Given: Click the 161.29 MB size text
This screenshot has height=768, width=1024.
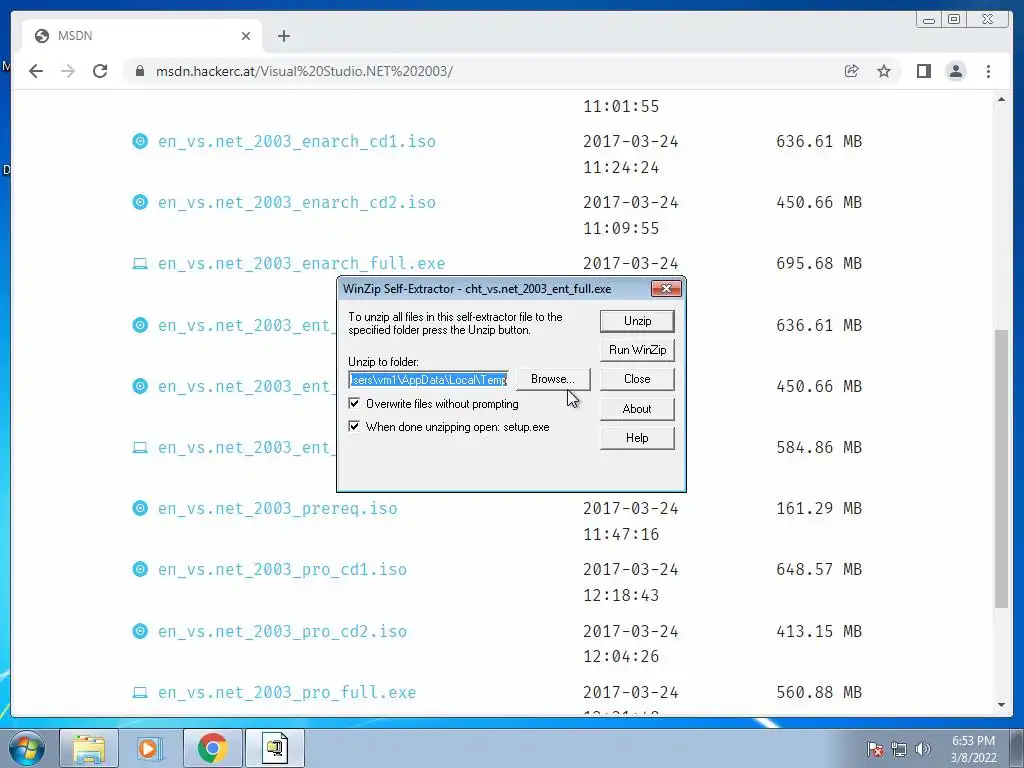Looking at the screenshot, I should pyautogui.click(x=819, y=509).
